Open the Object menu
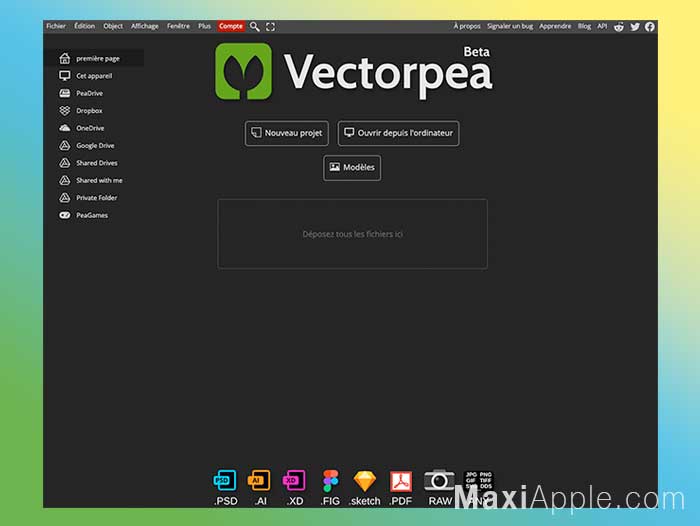The image size is (700, 526). point(113,26)
